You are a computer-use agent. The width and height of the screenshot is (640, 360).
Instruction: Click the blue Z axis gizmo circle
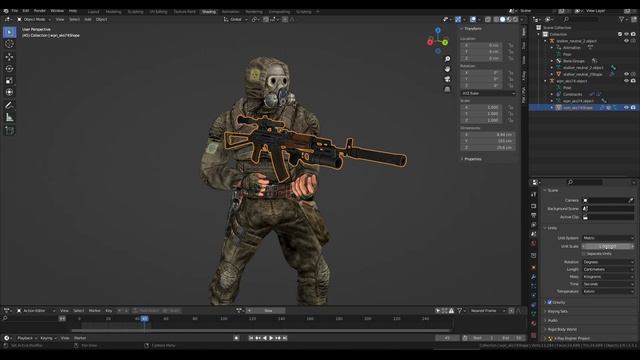(x=438, y=31)
